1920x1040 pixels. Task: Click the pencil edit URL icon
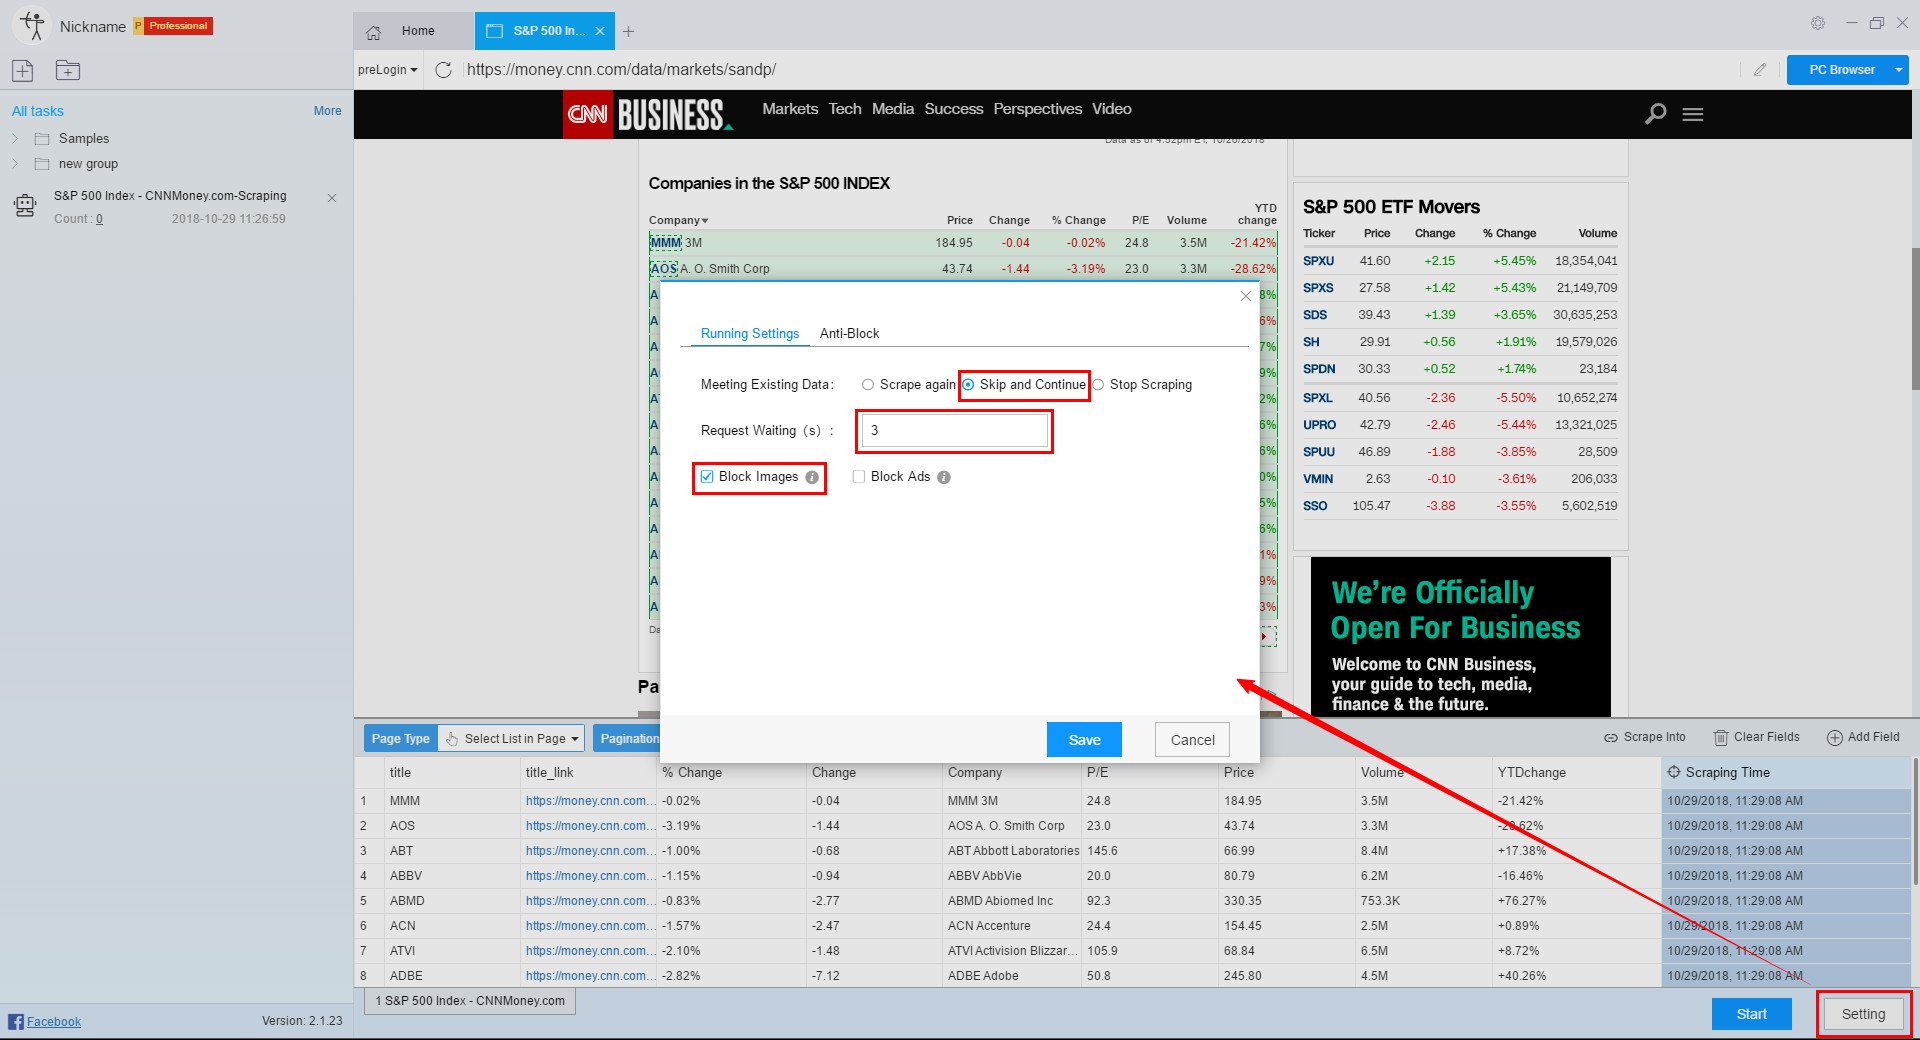pos(1760,70)
